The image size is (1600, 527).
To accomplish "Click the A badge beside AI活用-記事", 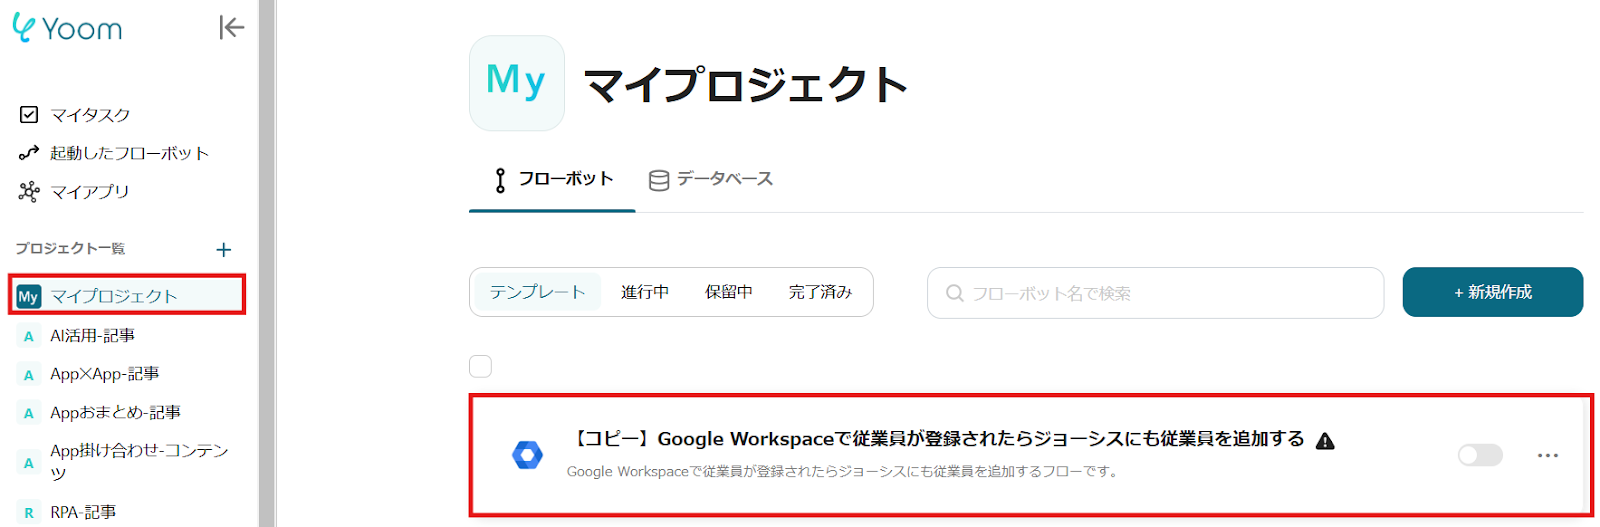I will coord(29,336).
